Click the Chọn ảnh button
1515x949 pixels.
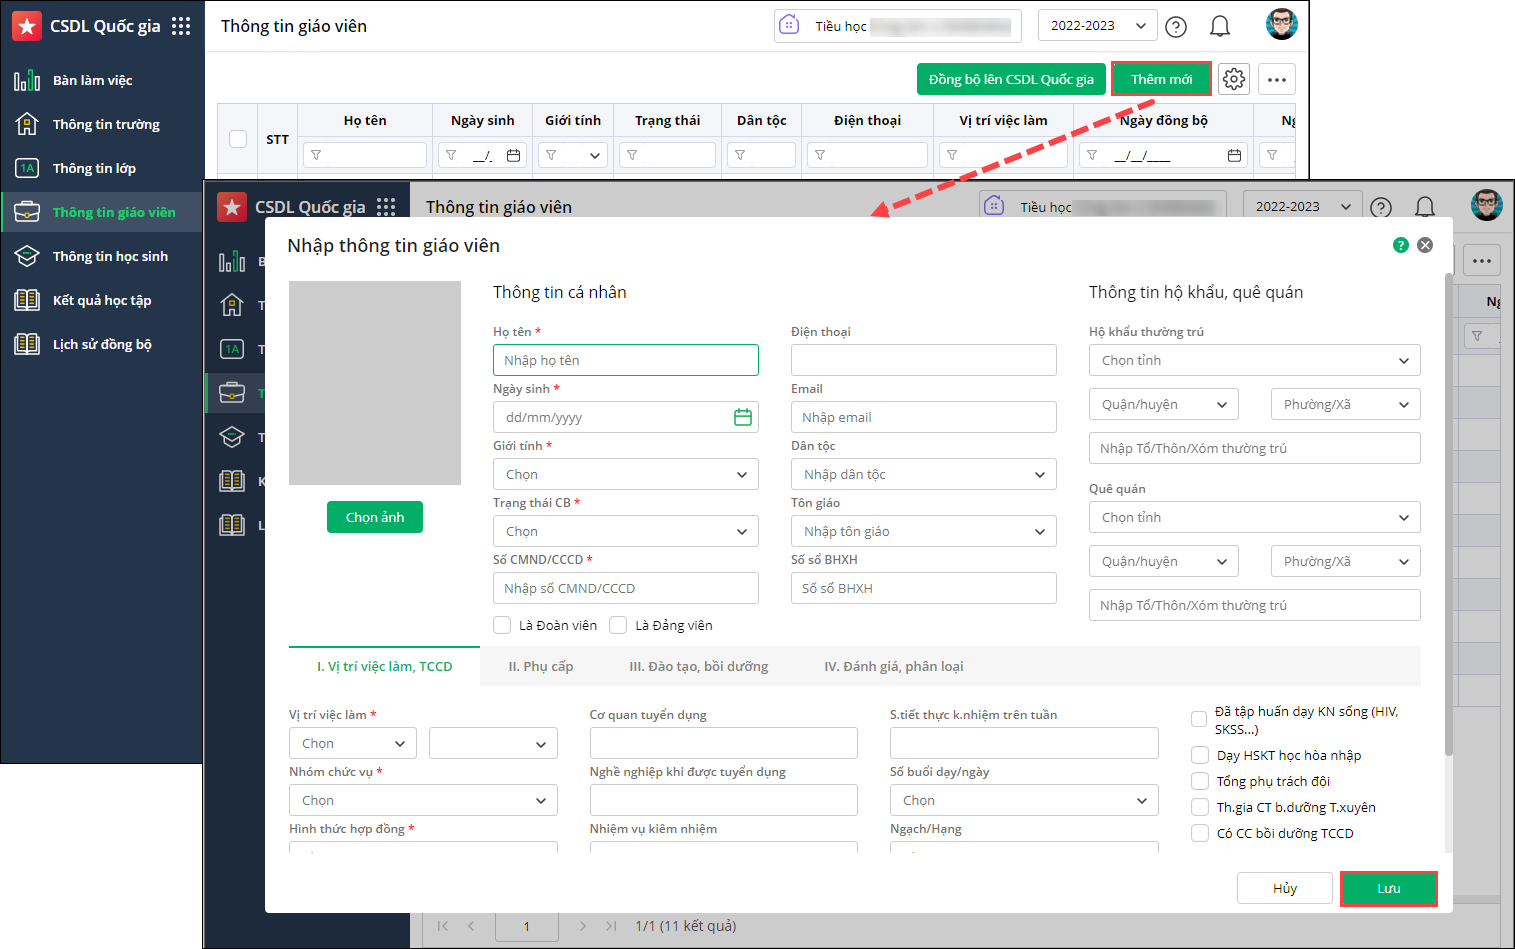375,517
